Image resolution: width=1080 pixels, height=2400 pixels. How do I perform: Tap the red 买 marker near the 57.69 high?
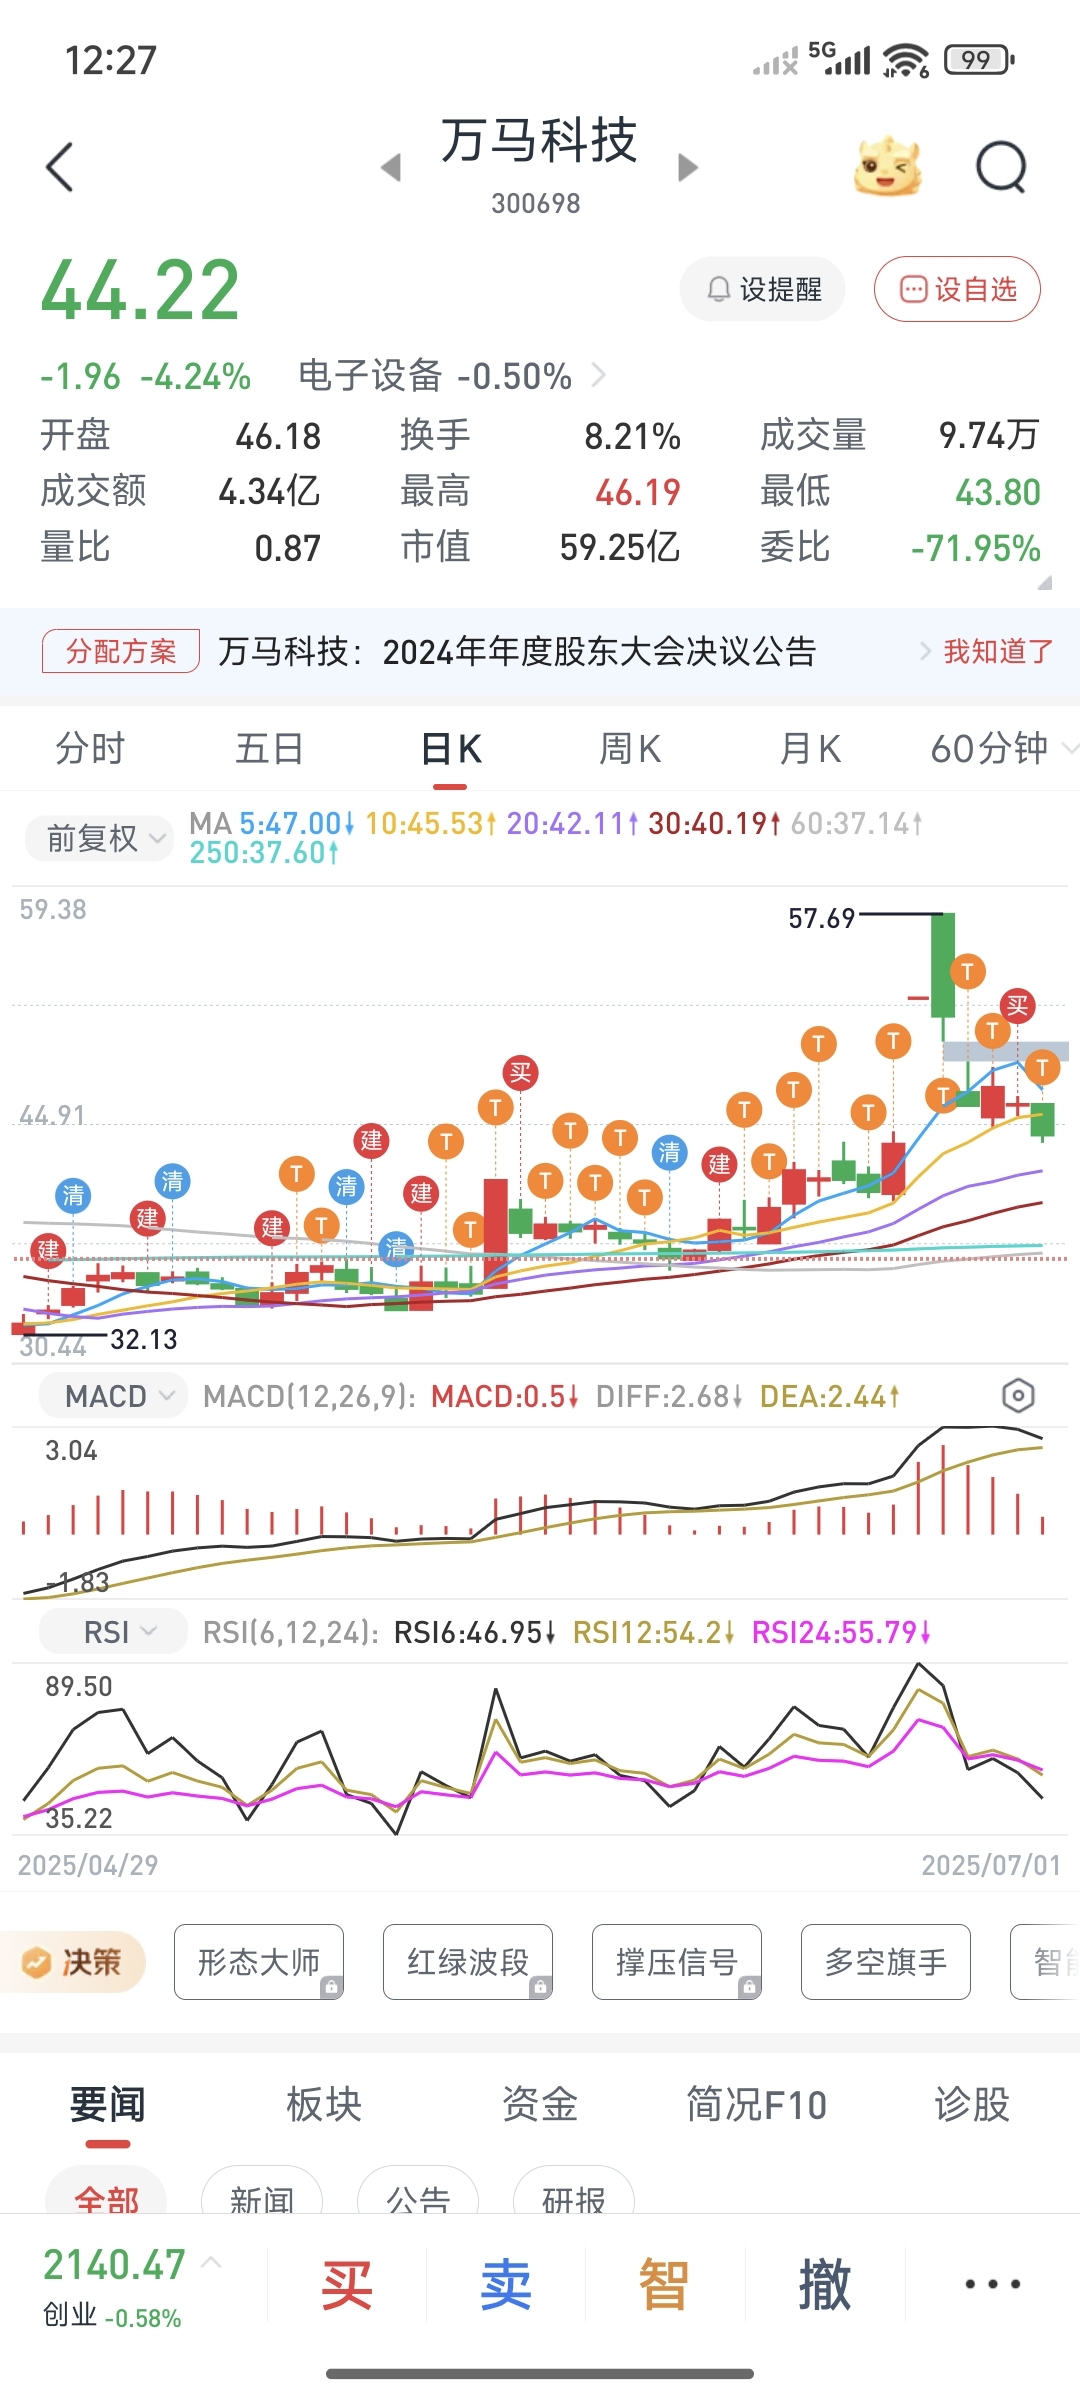[1018, 1006]
